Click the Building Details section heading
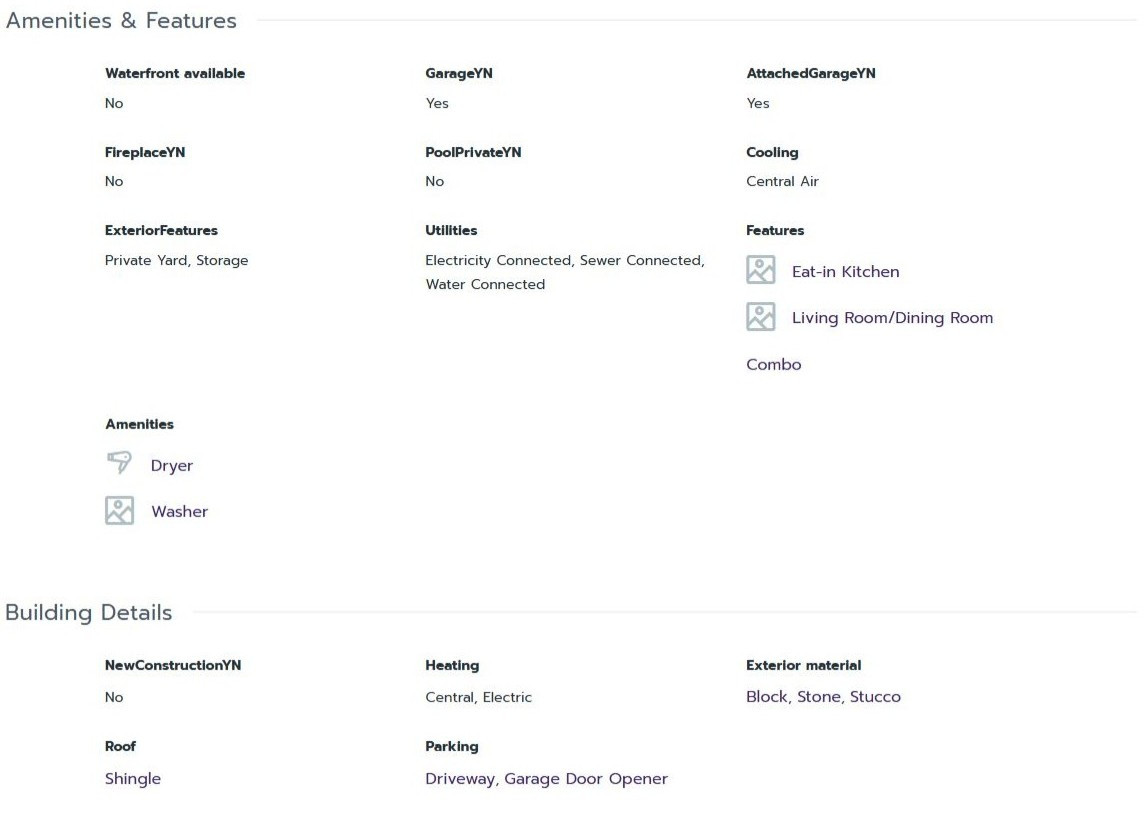The image size is (1147, 829). pyautogui.click(x=88, y=613)
